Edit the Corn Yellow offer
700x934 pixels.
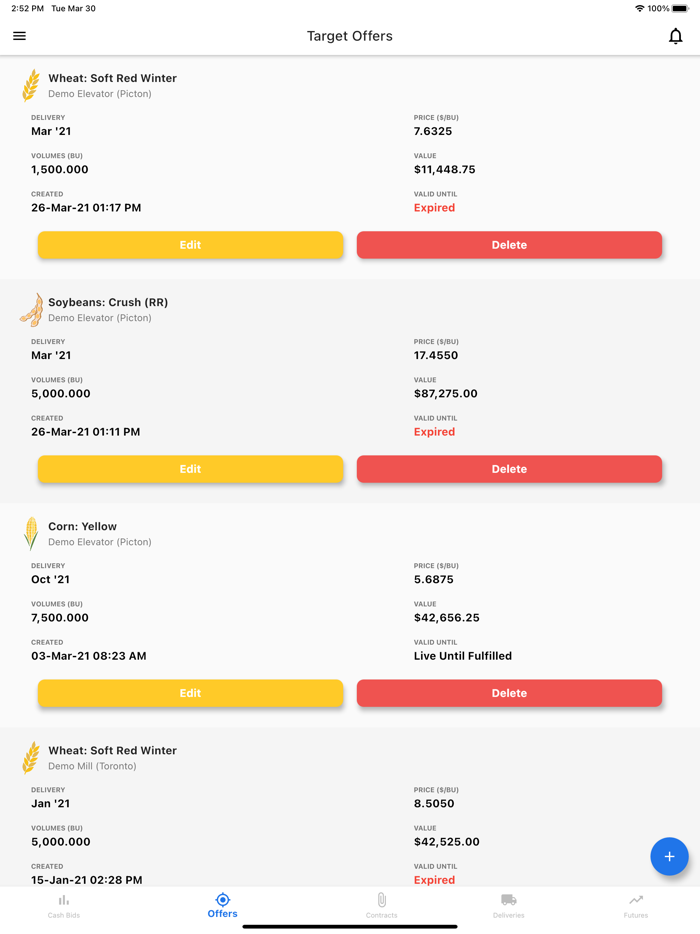coord(190,693)
